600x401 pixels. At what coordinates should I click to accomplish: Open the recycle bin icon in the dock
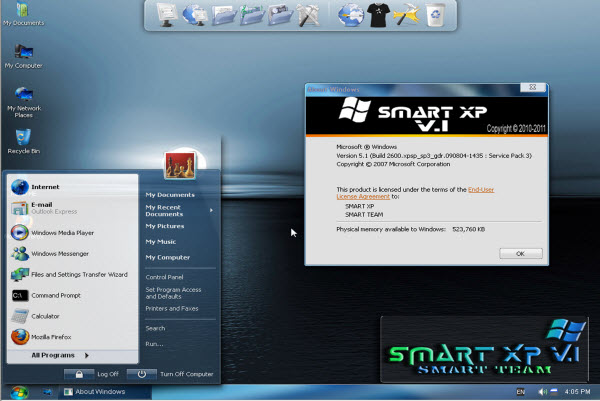435,15
